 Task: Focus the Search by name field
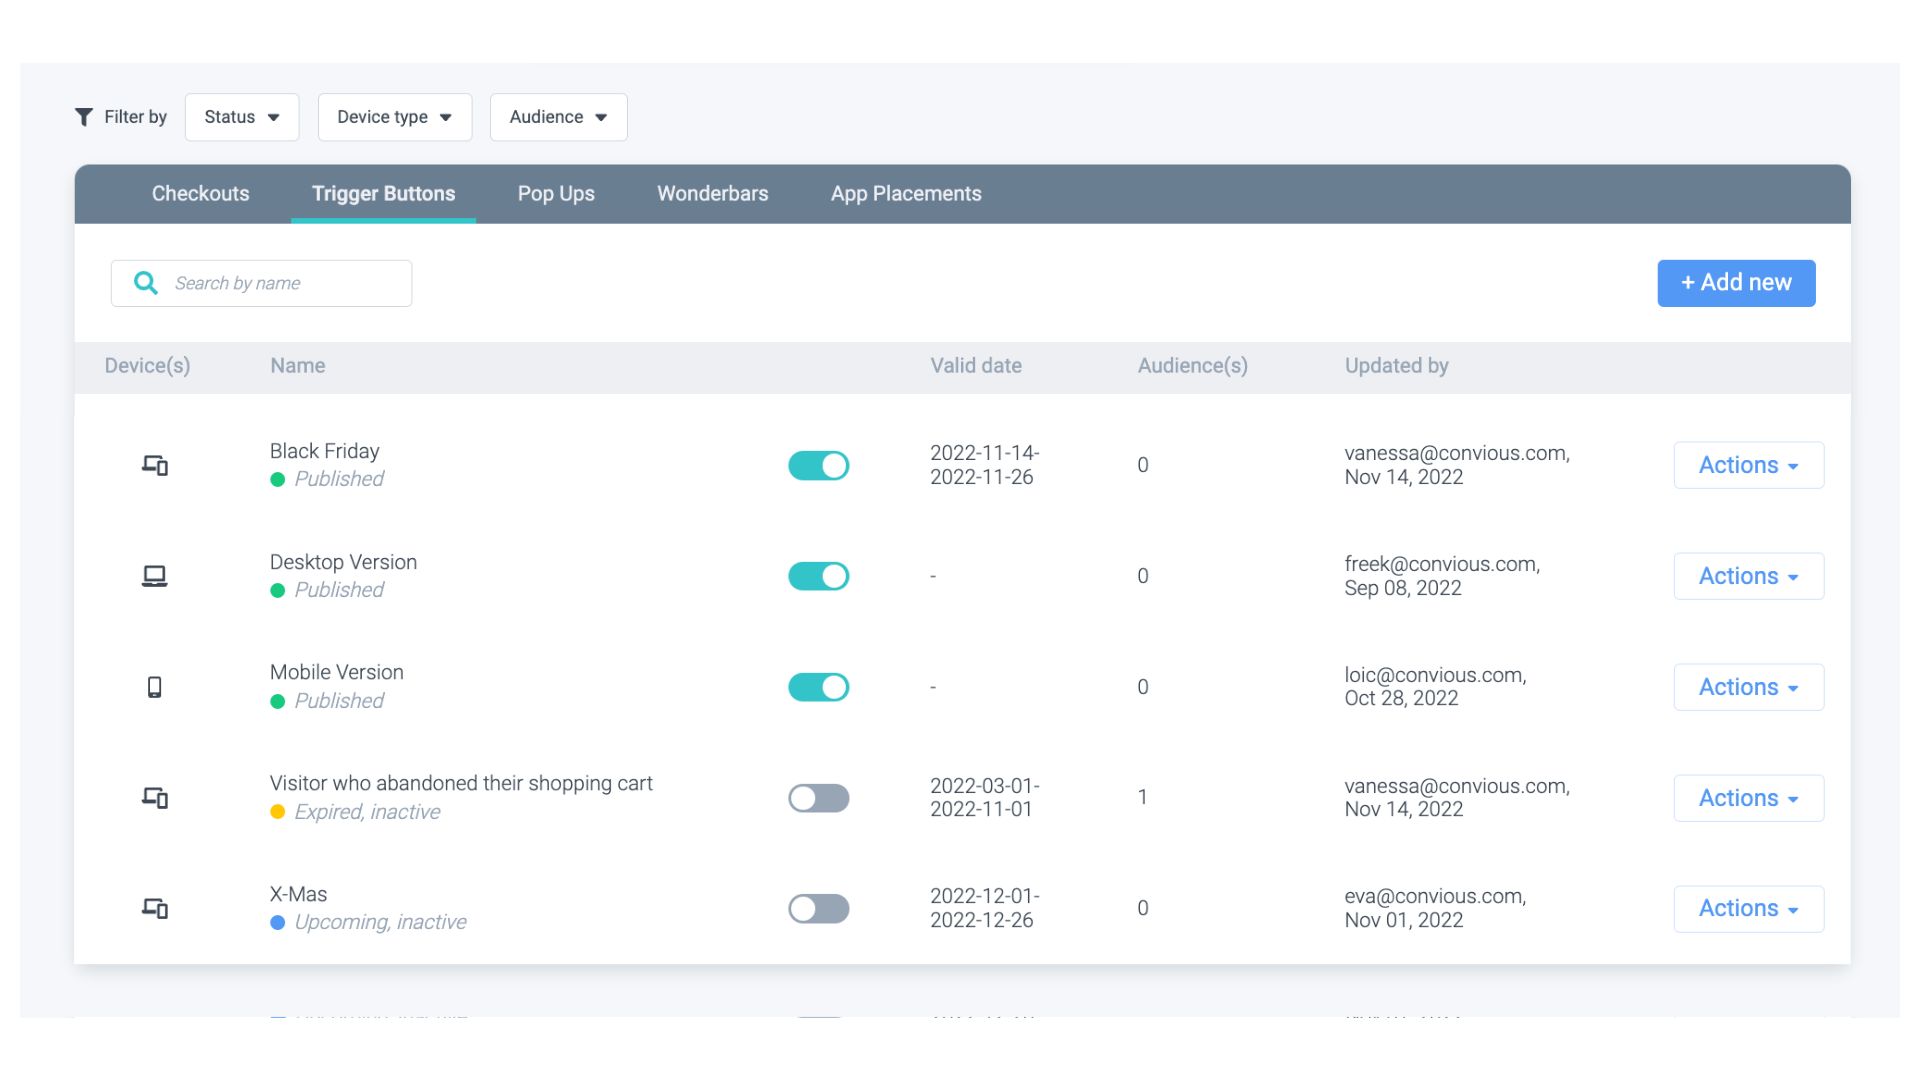[285, 283]
